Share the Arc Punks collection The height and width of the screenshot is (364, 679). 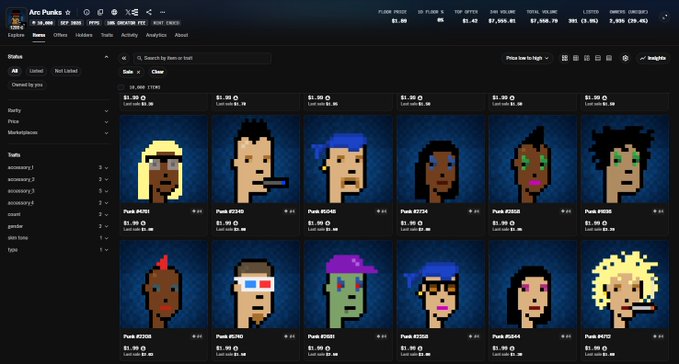[149, 13]
